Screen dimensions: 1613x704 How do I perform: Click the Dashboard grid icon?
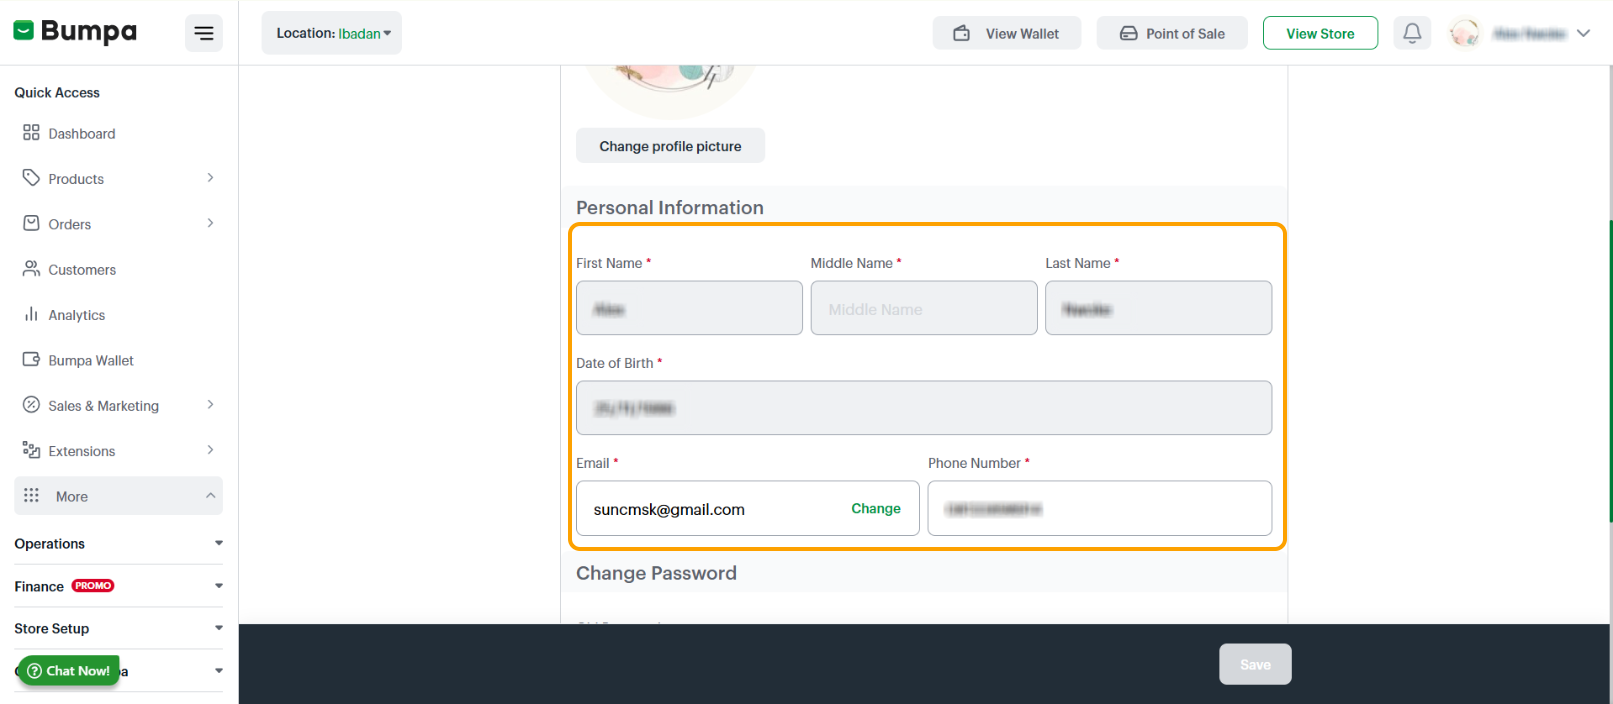(31, 132)
